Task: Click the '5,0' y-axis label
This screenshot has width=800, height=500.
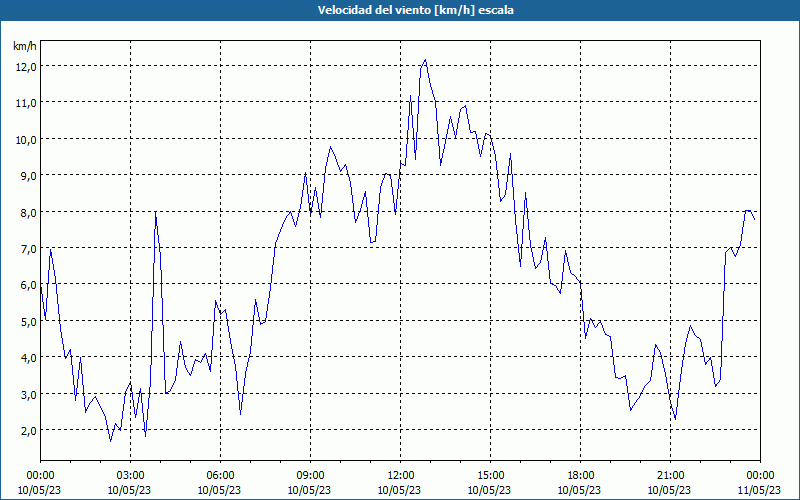Action: 29,321
